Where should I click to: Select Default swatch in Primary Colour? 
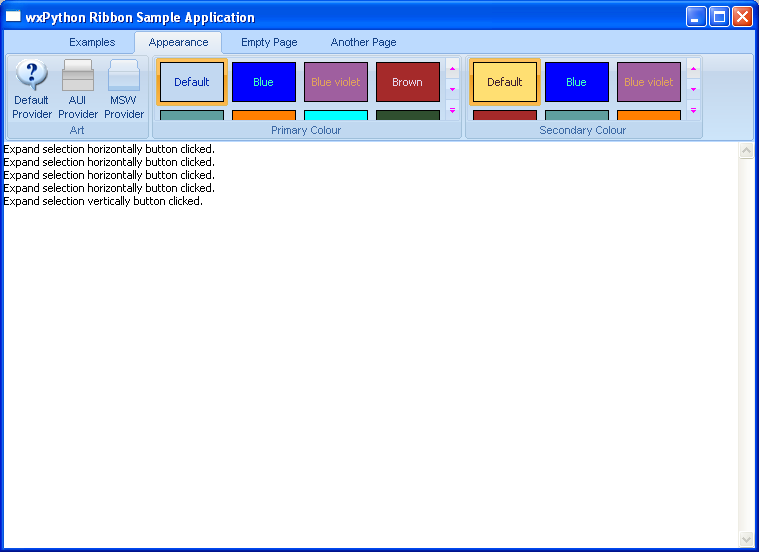(x=192, y=82)
